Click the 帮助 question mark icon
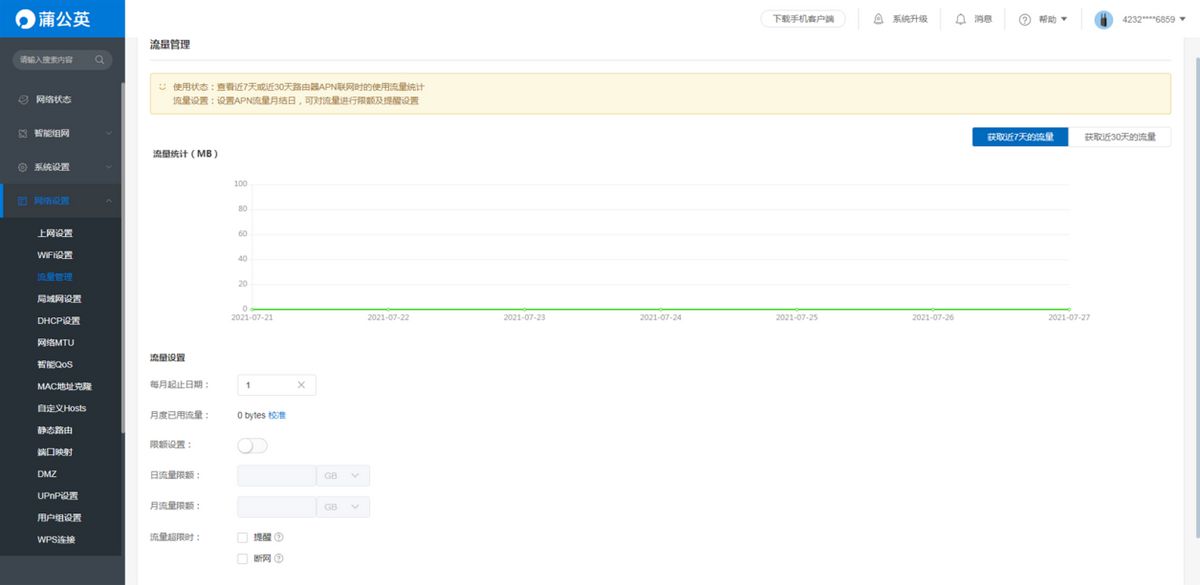This screenshot has height=585, width=1200. pyautogui.click(x=1025, y=19)
